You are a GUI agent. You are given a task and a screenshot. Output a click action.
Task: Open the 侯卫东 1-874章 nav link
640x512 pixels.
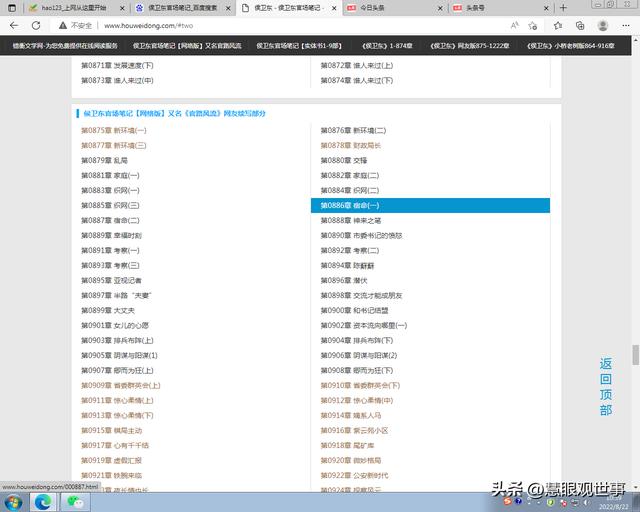tap(387, 46)
